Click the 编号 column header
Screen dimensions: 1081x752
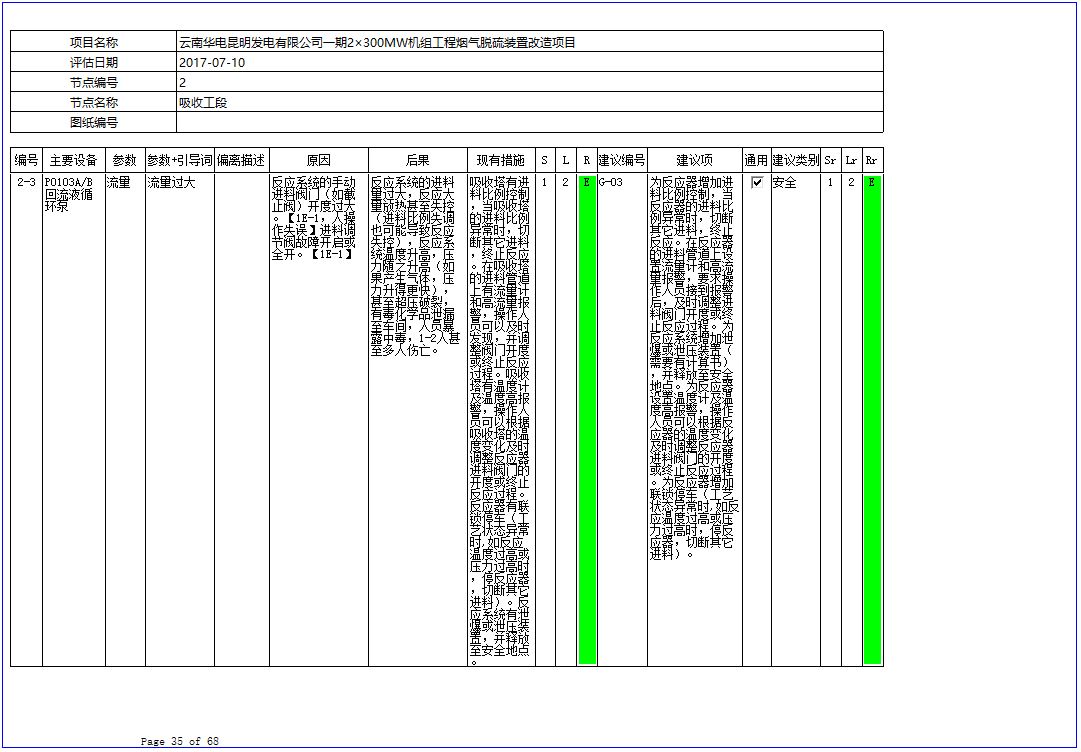tap(26, 160)
